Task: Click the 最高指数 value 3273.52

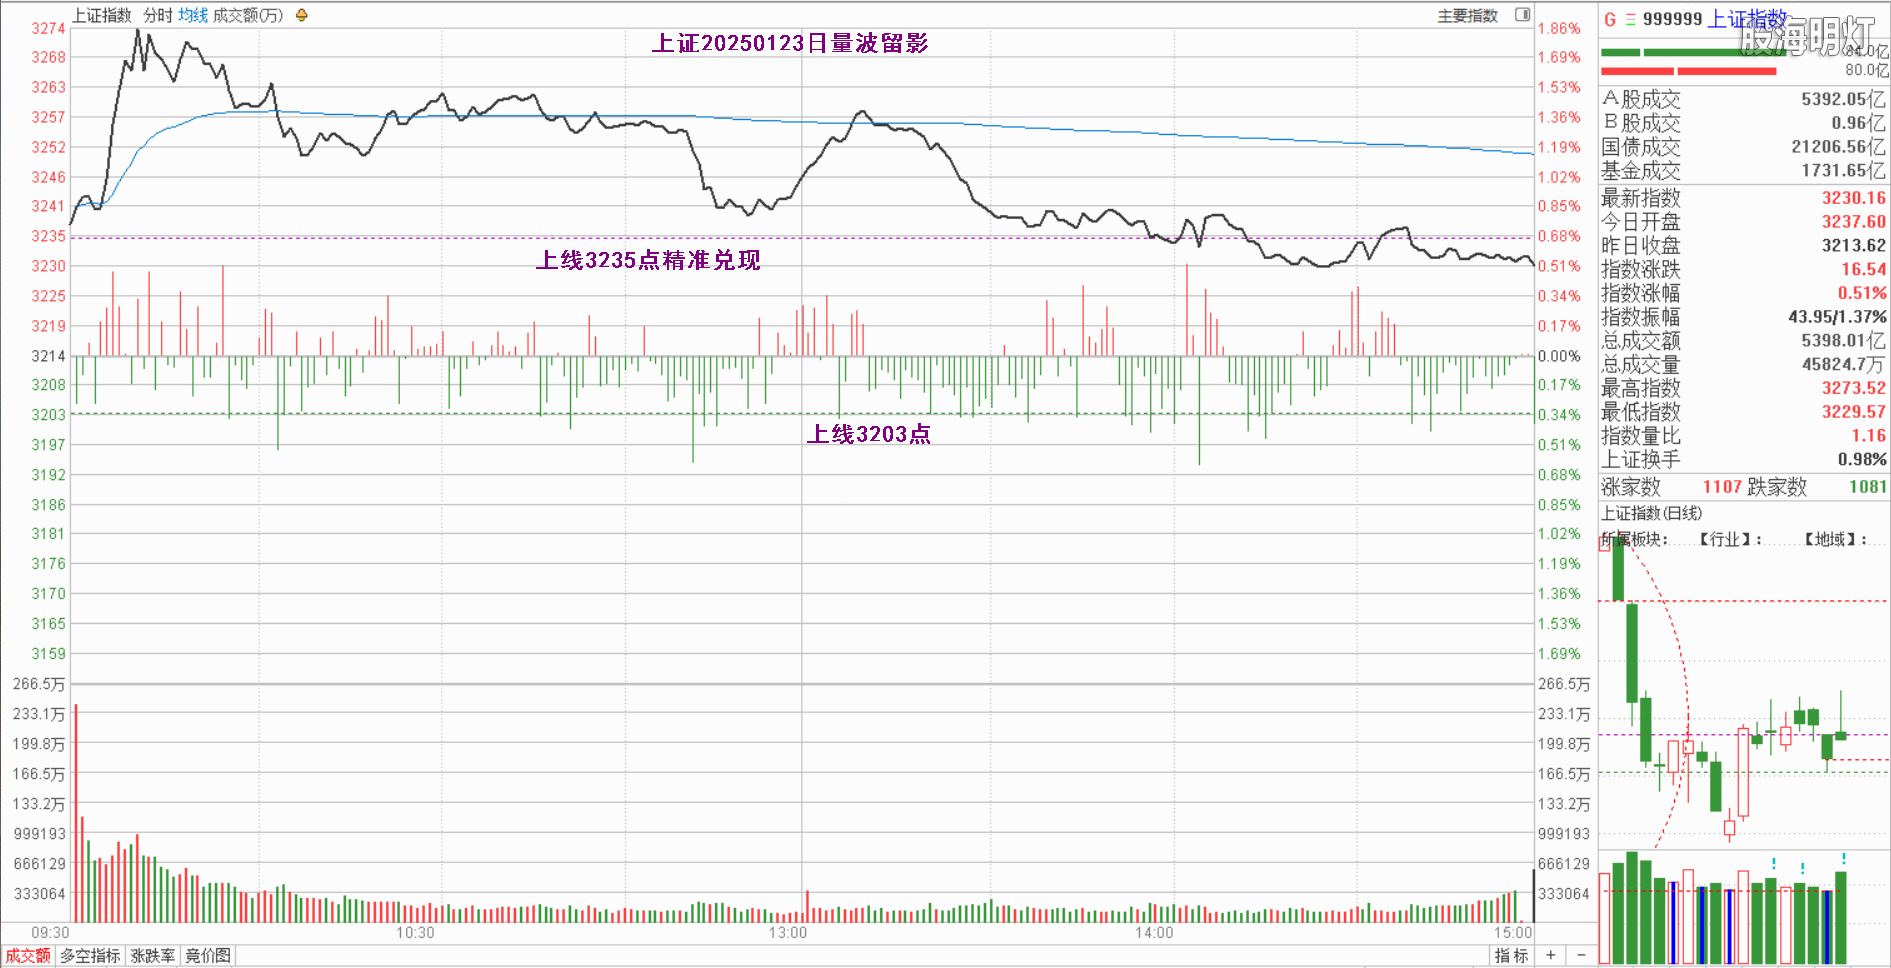Action: [x=1853, y=388]
